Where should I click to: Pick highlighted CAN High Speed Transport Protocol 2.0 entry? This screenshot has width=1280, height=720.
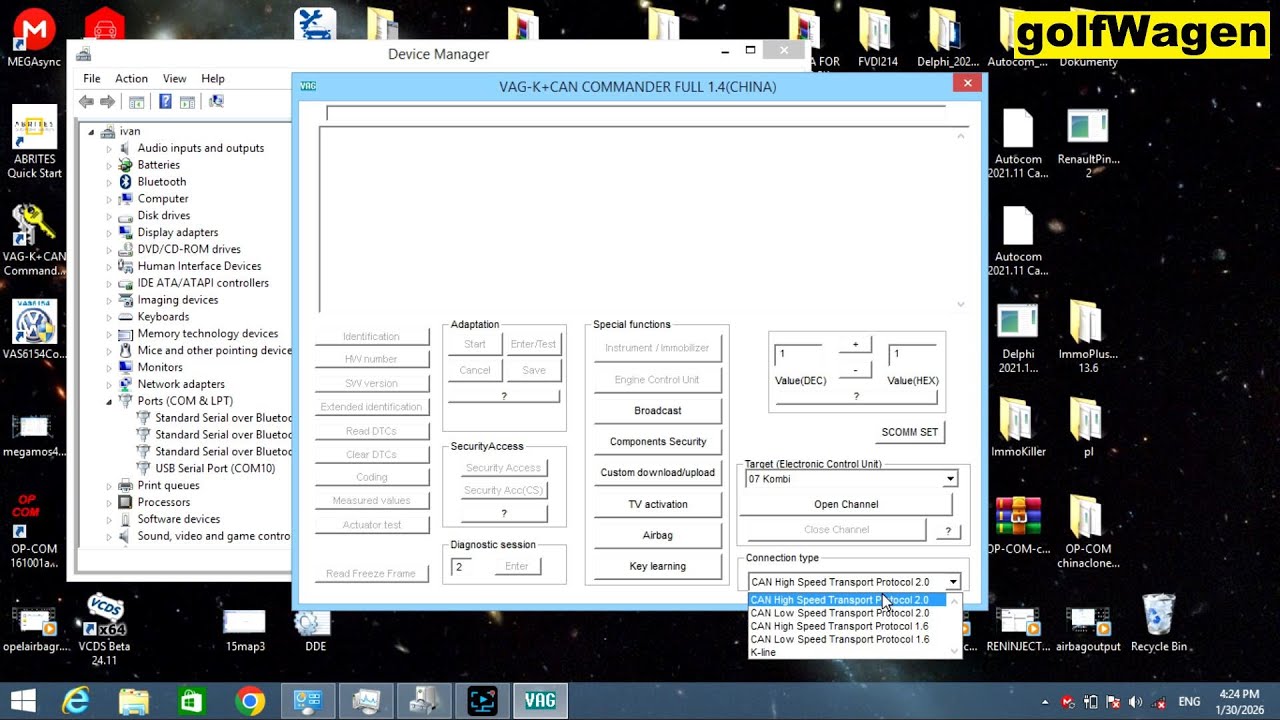[x=847, y=600]
